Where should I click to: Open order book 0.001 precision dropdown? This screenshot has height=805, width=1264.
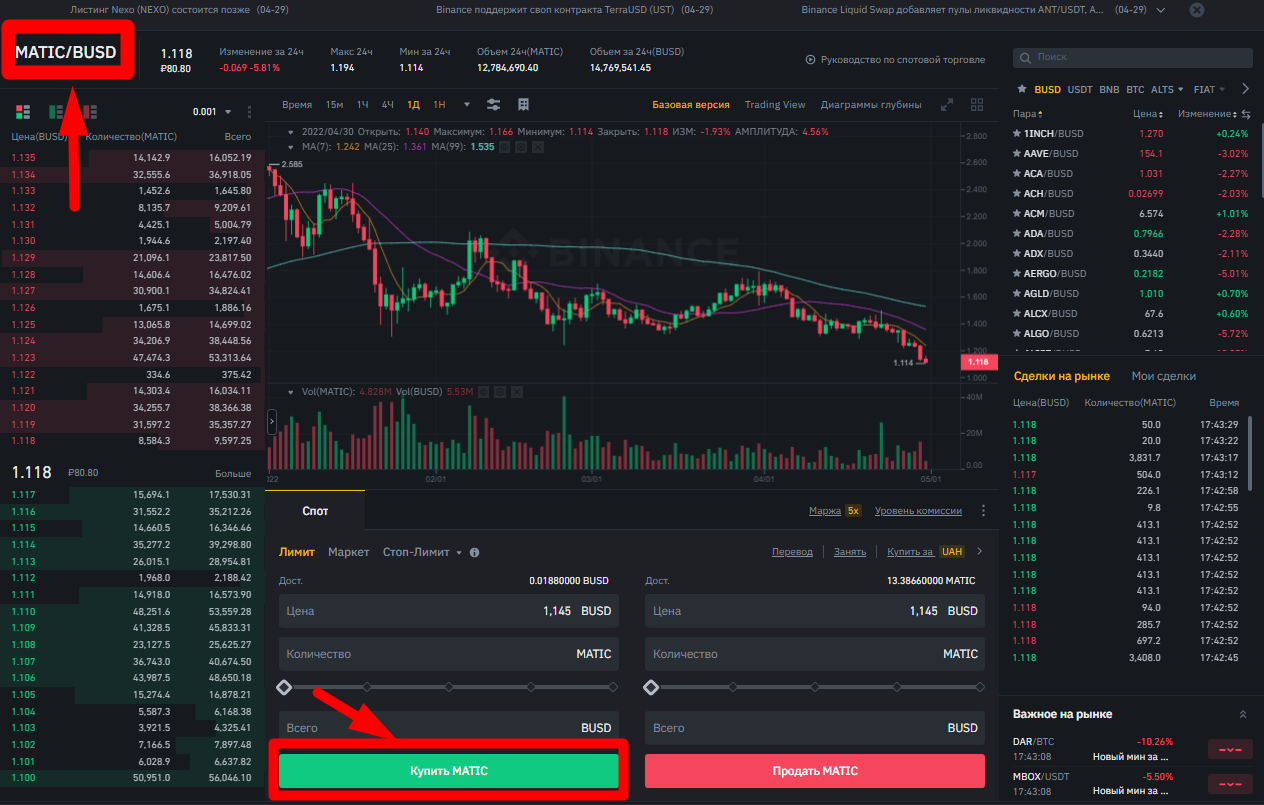211,112
